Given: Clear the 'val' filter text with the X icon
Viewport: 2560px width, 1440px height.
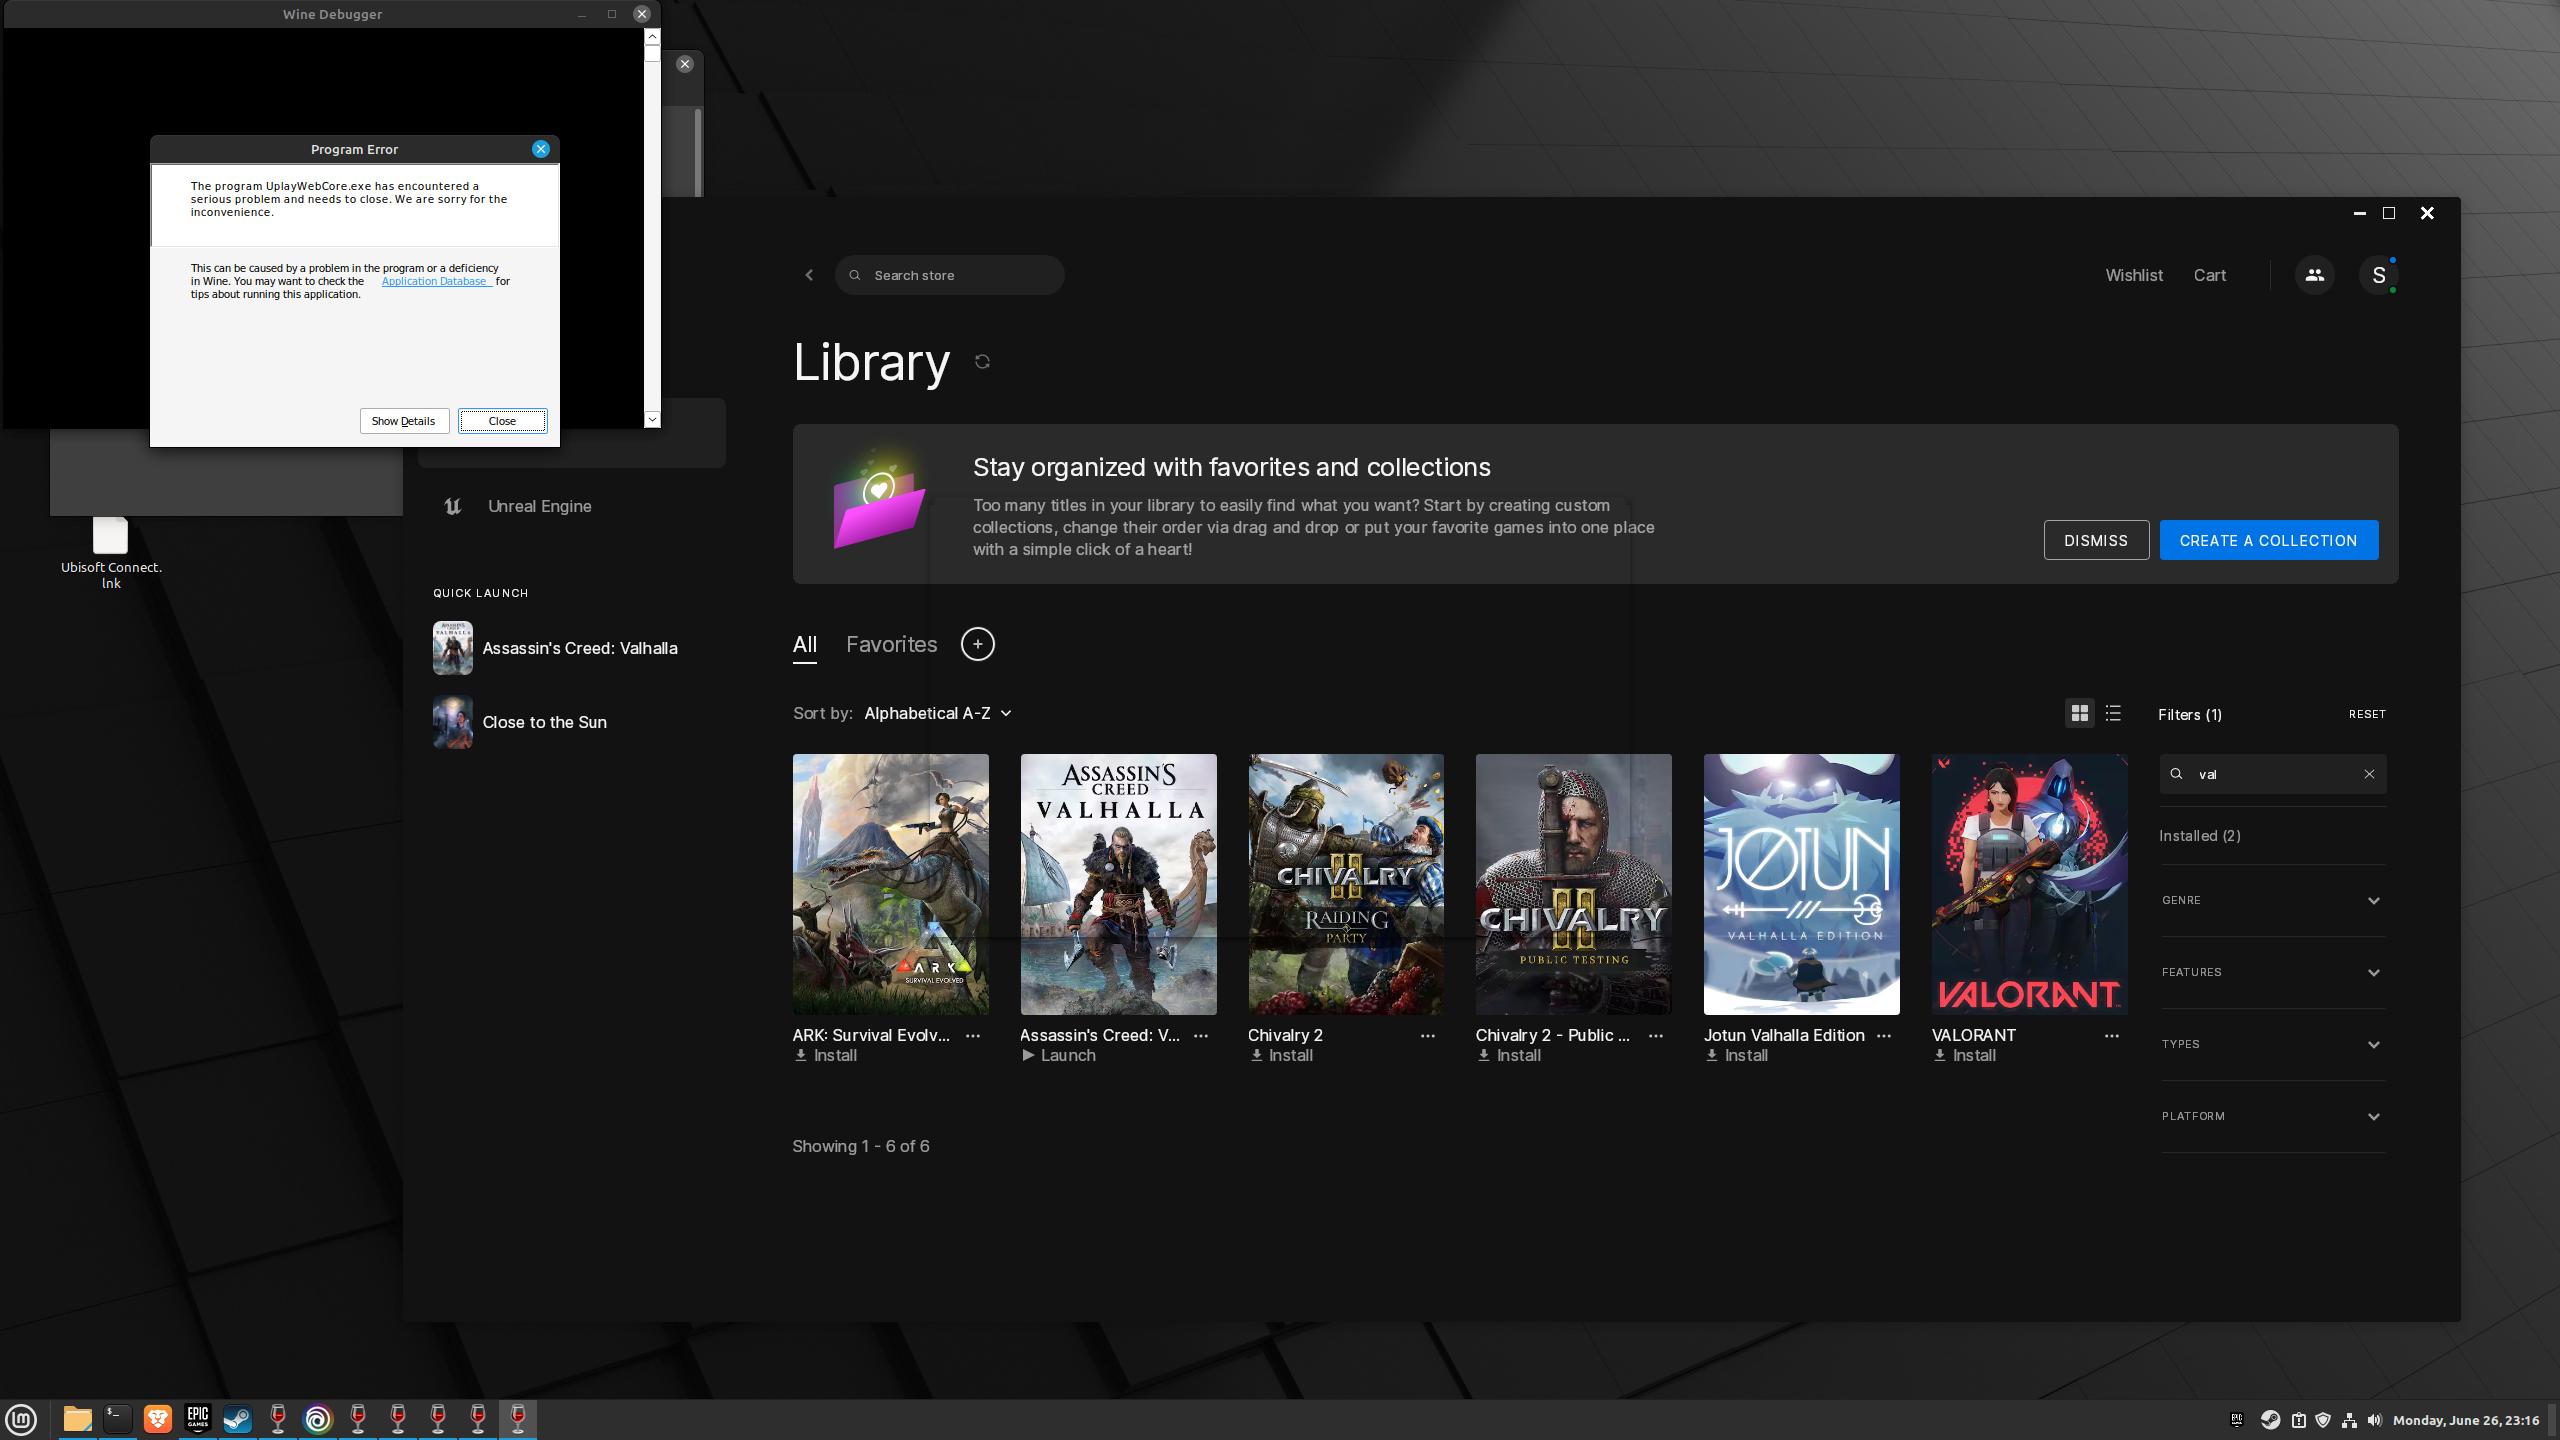Looking at the screenshot, I should pyautogui.click(x=2368, y=774).
